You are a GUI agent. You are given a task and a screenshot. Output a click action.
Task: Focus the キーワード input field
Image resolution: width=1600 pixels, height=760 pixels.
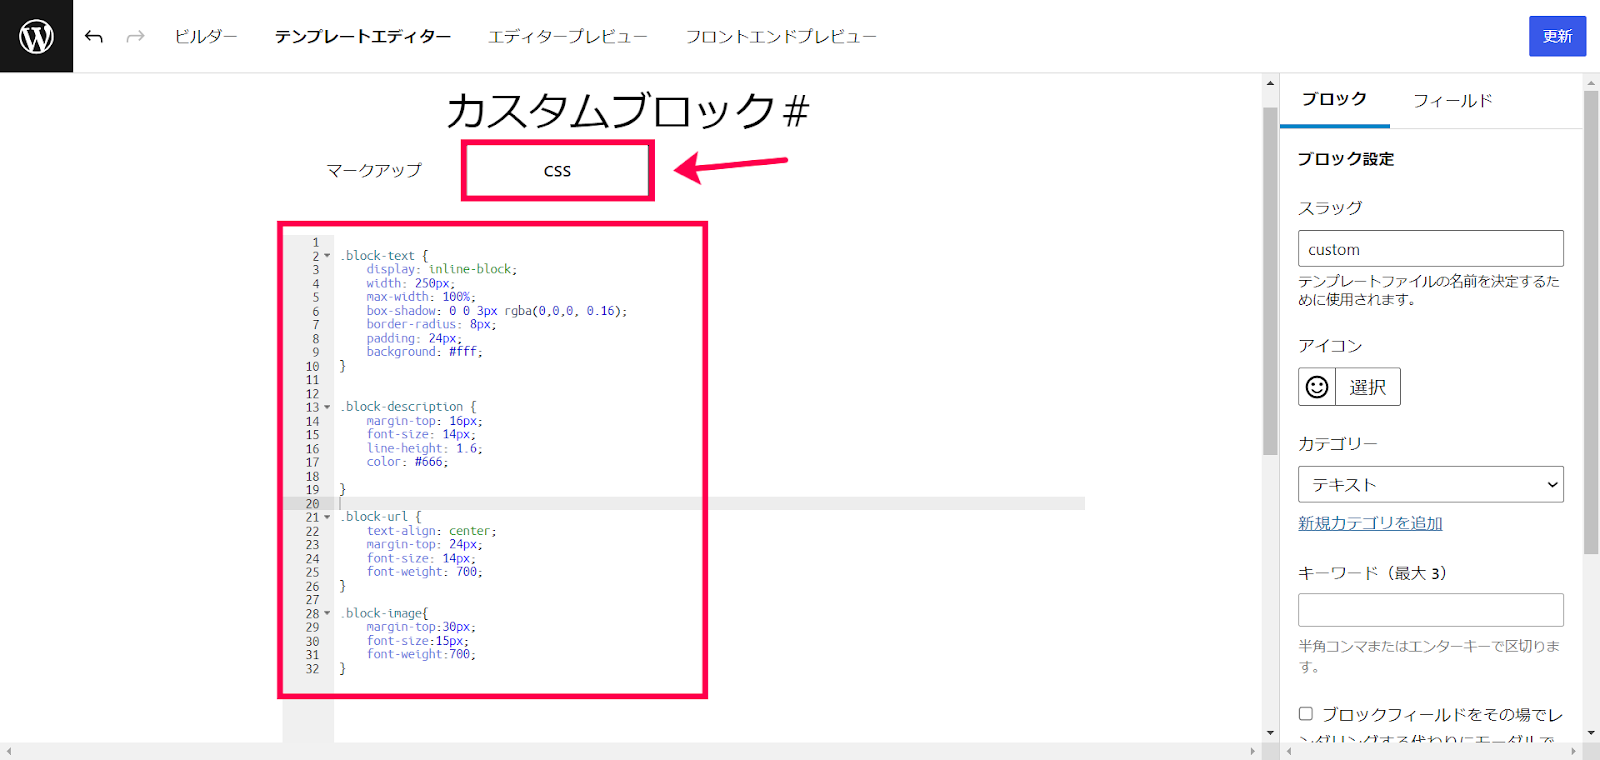point(1430,610)
